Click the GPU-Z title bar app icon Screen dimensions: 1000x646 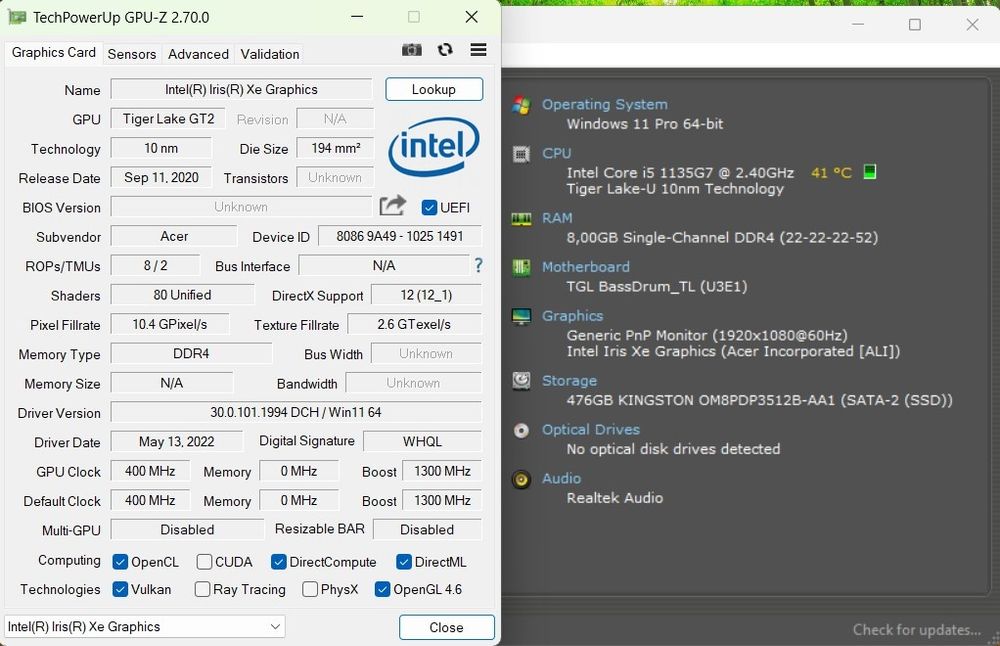pos(17,17)
